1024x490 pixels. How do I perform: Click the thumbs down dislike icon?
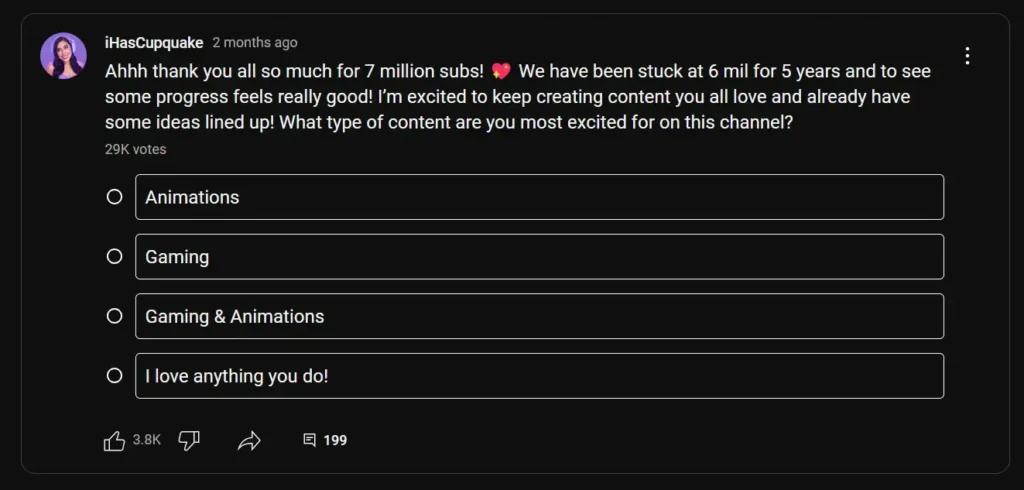[188, 440]
